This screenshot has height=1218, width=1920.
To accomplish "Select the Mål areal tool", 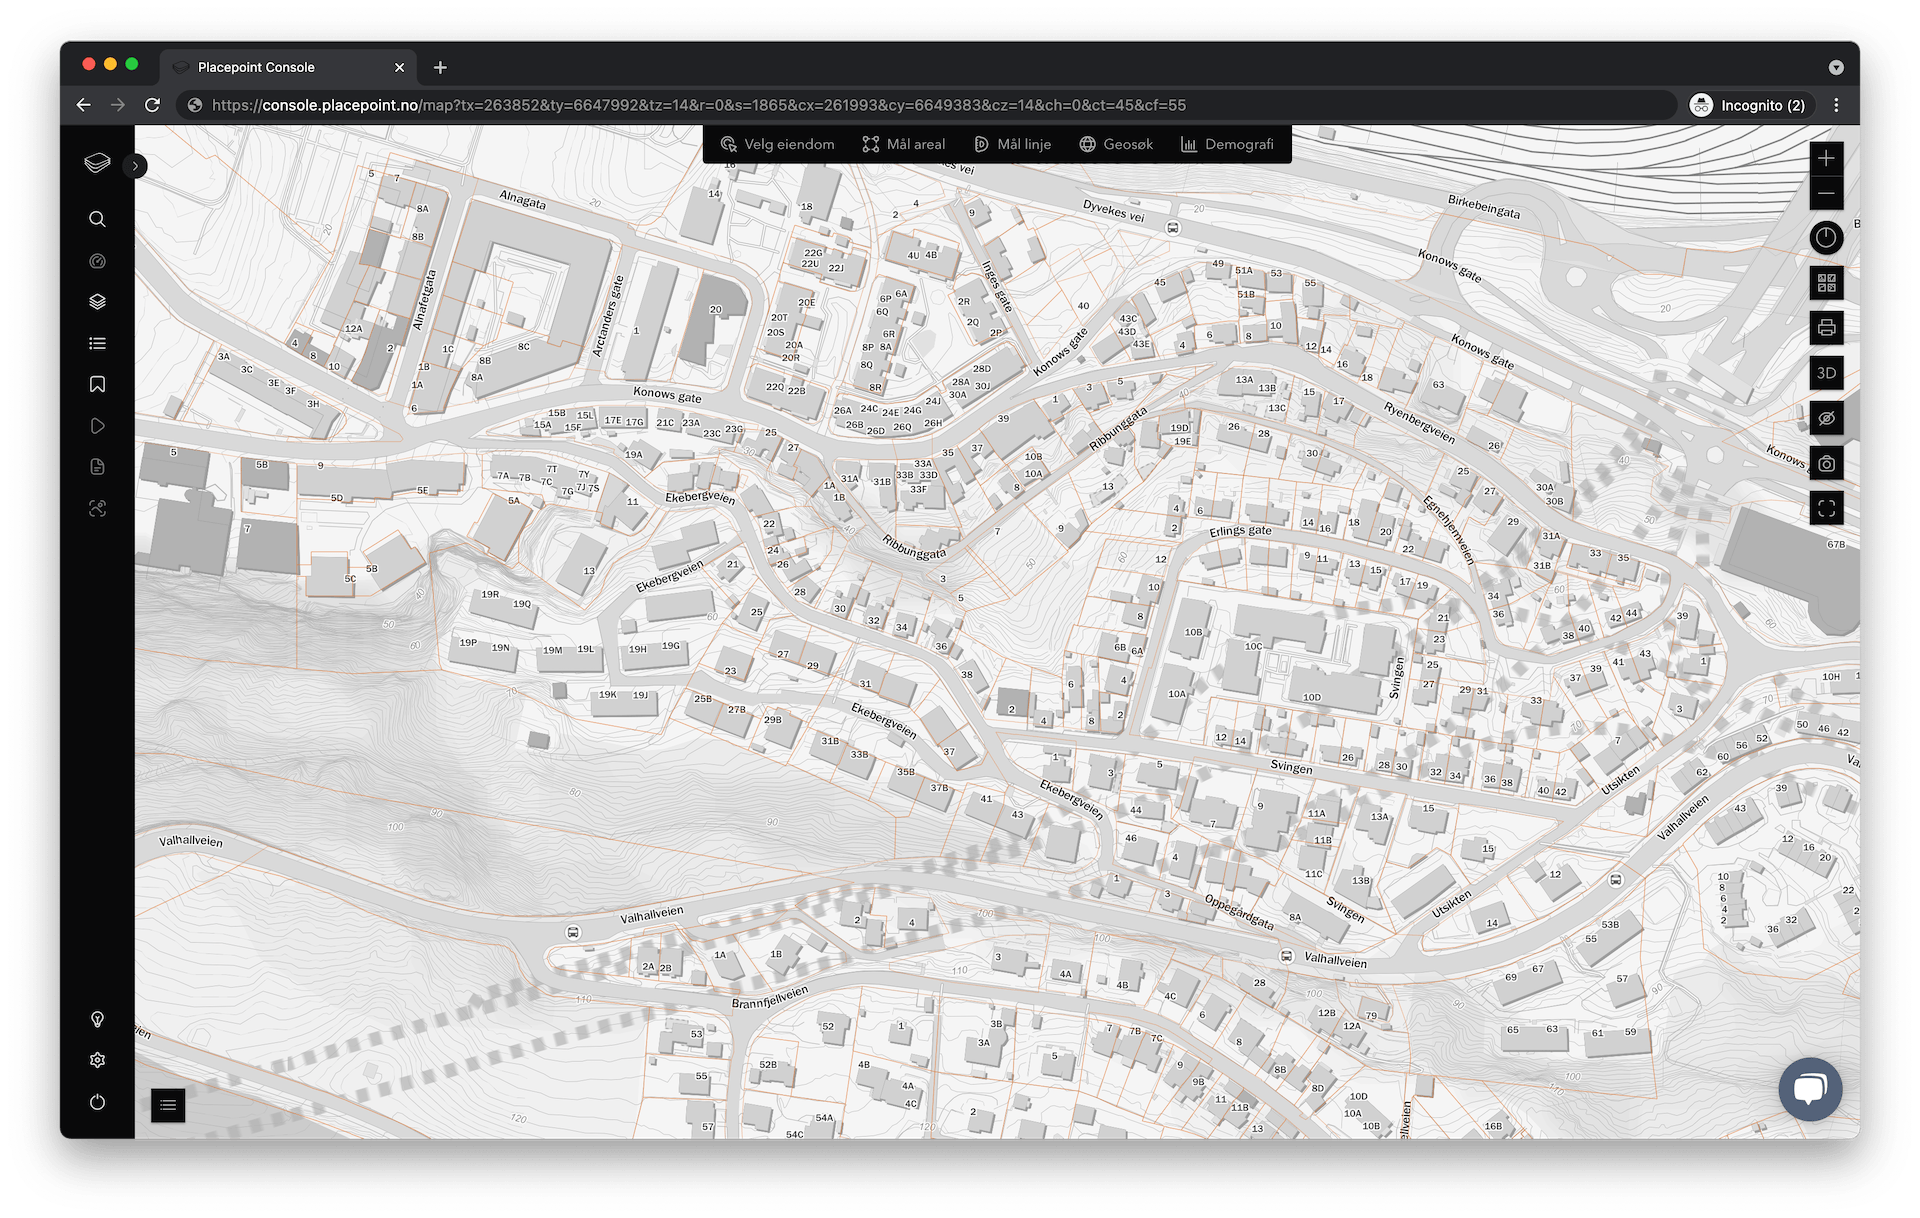I will [903, 144].
